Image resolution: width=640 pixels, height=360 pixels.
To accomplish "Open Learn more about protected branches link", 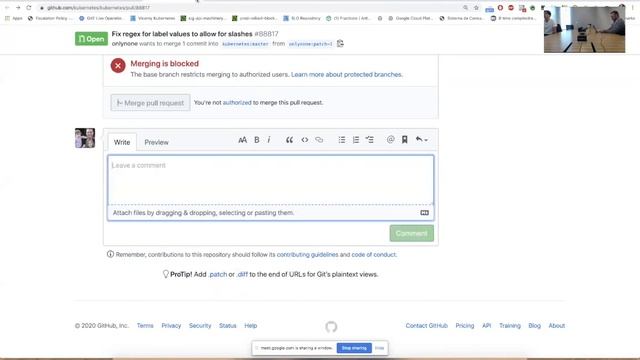I will [347, 75].
